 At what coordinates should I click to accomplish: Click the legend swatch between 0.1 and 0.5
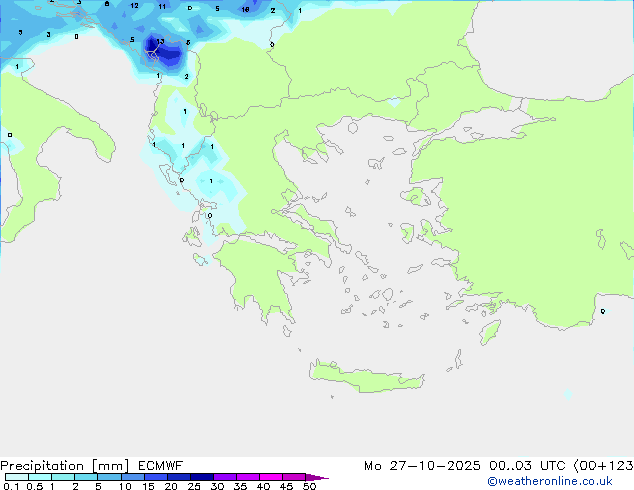(17, 477)
